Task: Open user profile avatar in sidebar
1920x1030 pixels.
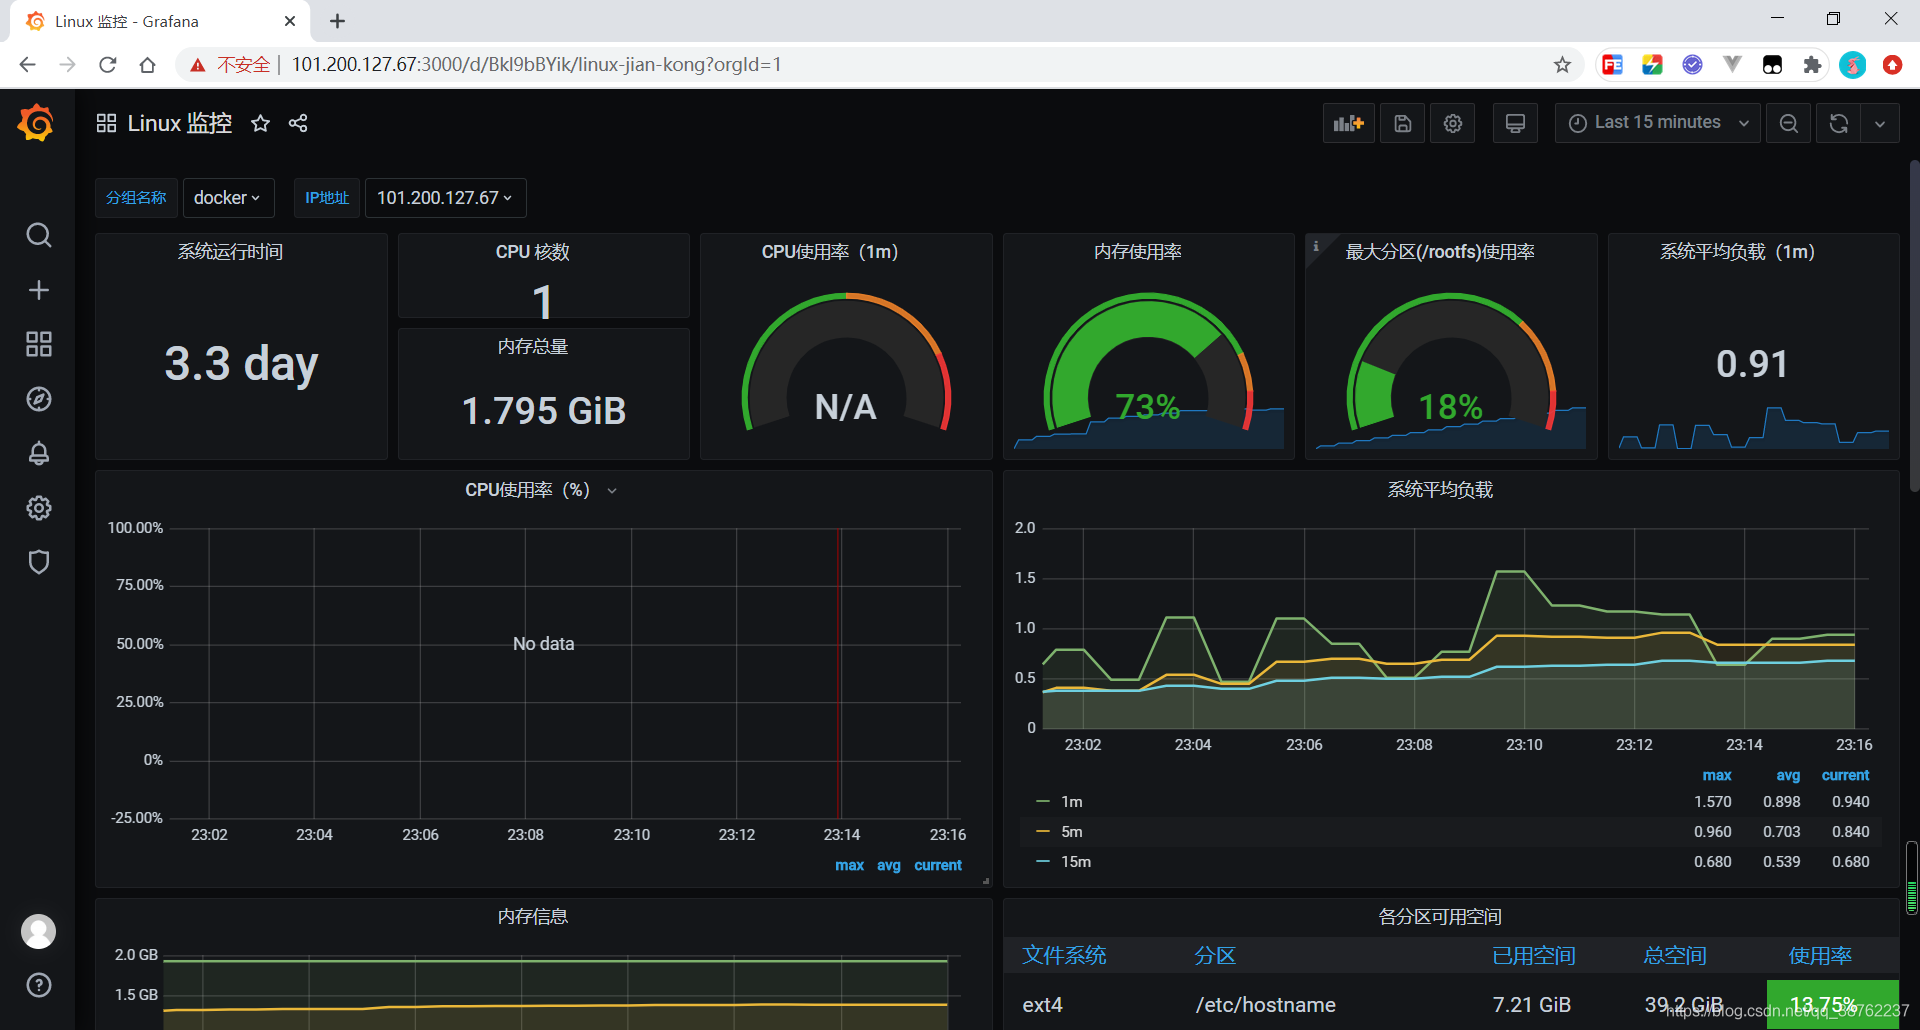Action: click(38, 931)
